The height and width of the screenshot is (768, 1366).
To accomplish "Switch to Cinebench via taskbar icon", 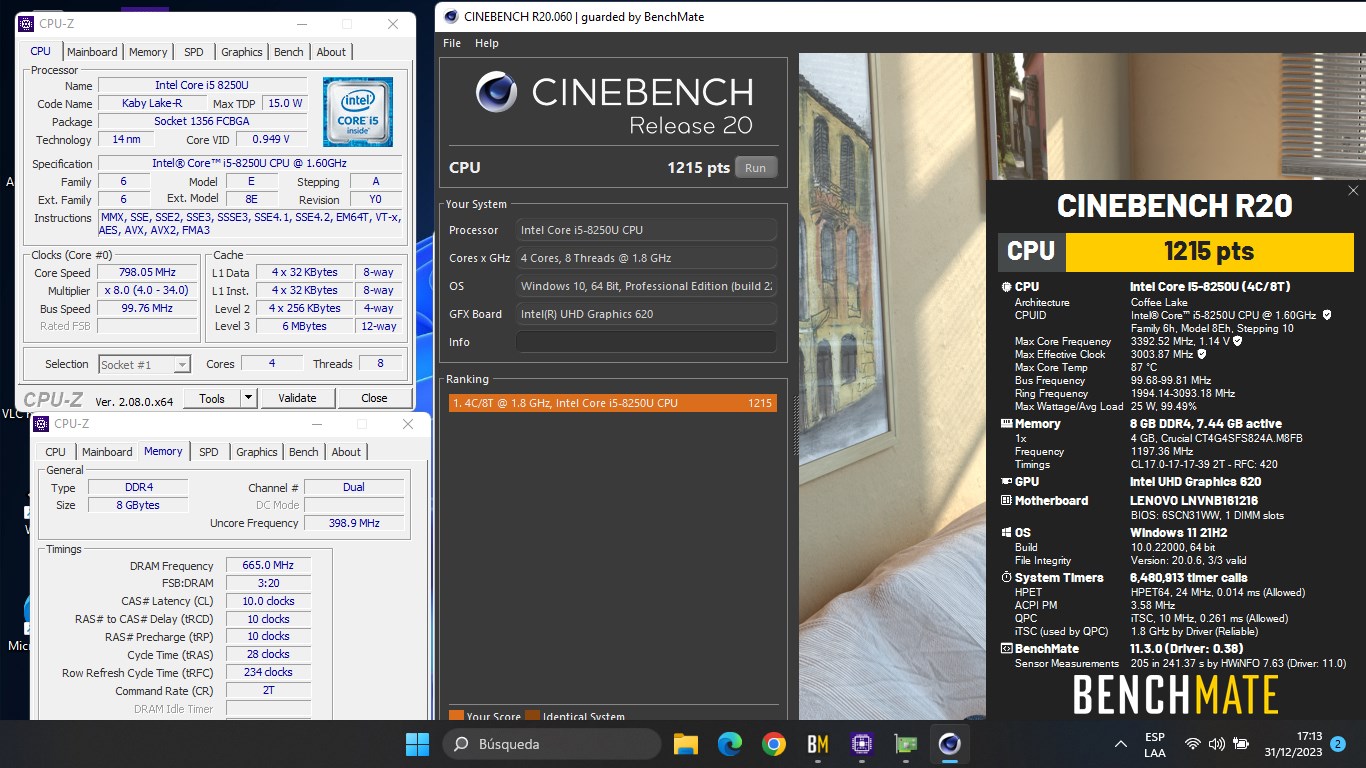I will coord(949,744).
